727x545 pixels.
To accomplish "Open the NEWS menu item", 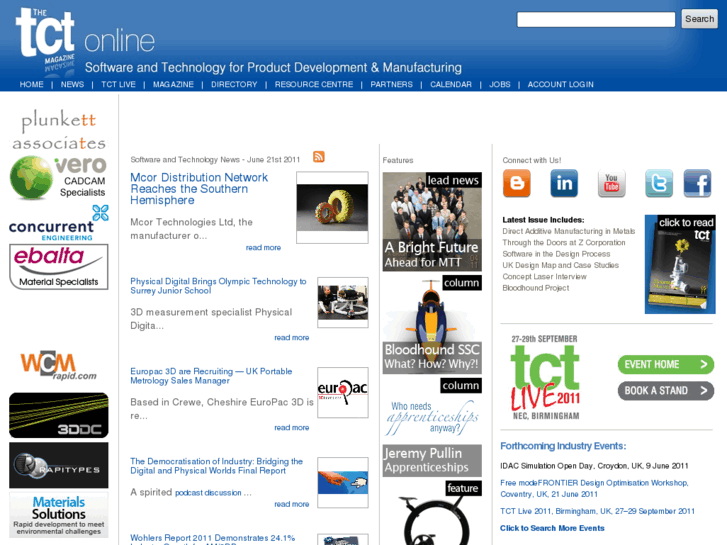I will (x=72, y=84).
